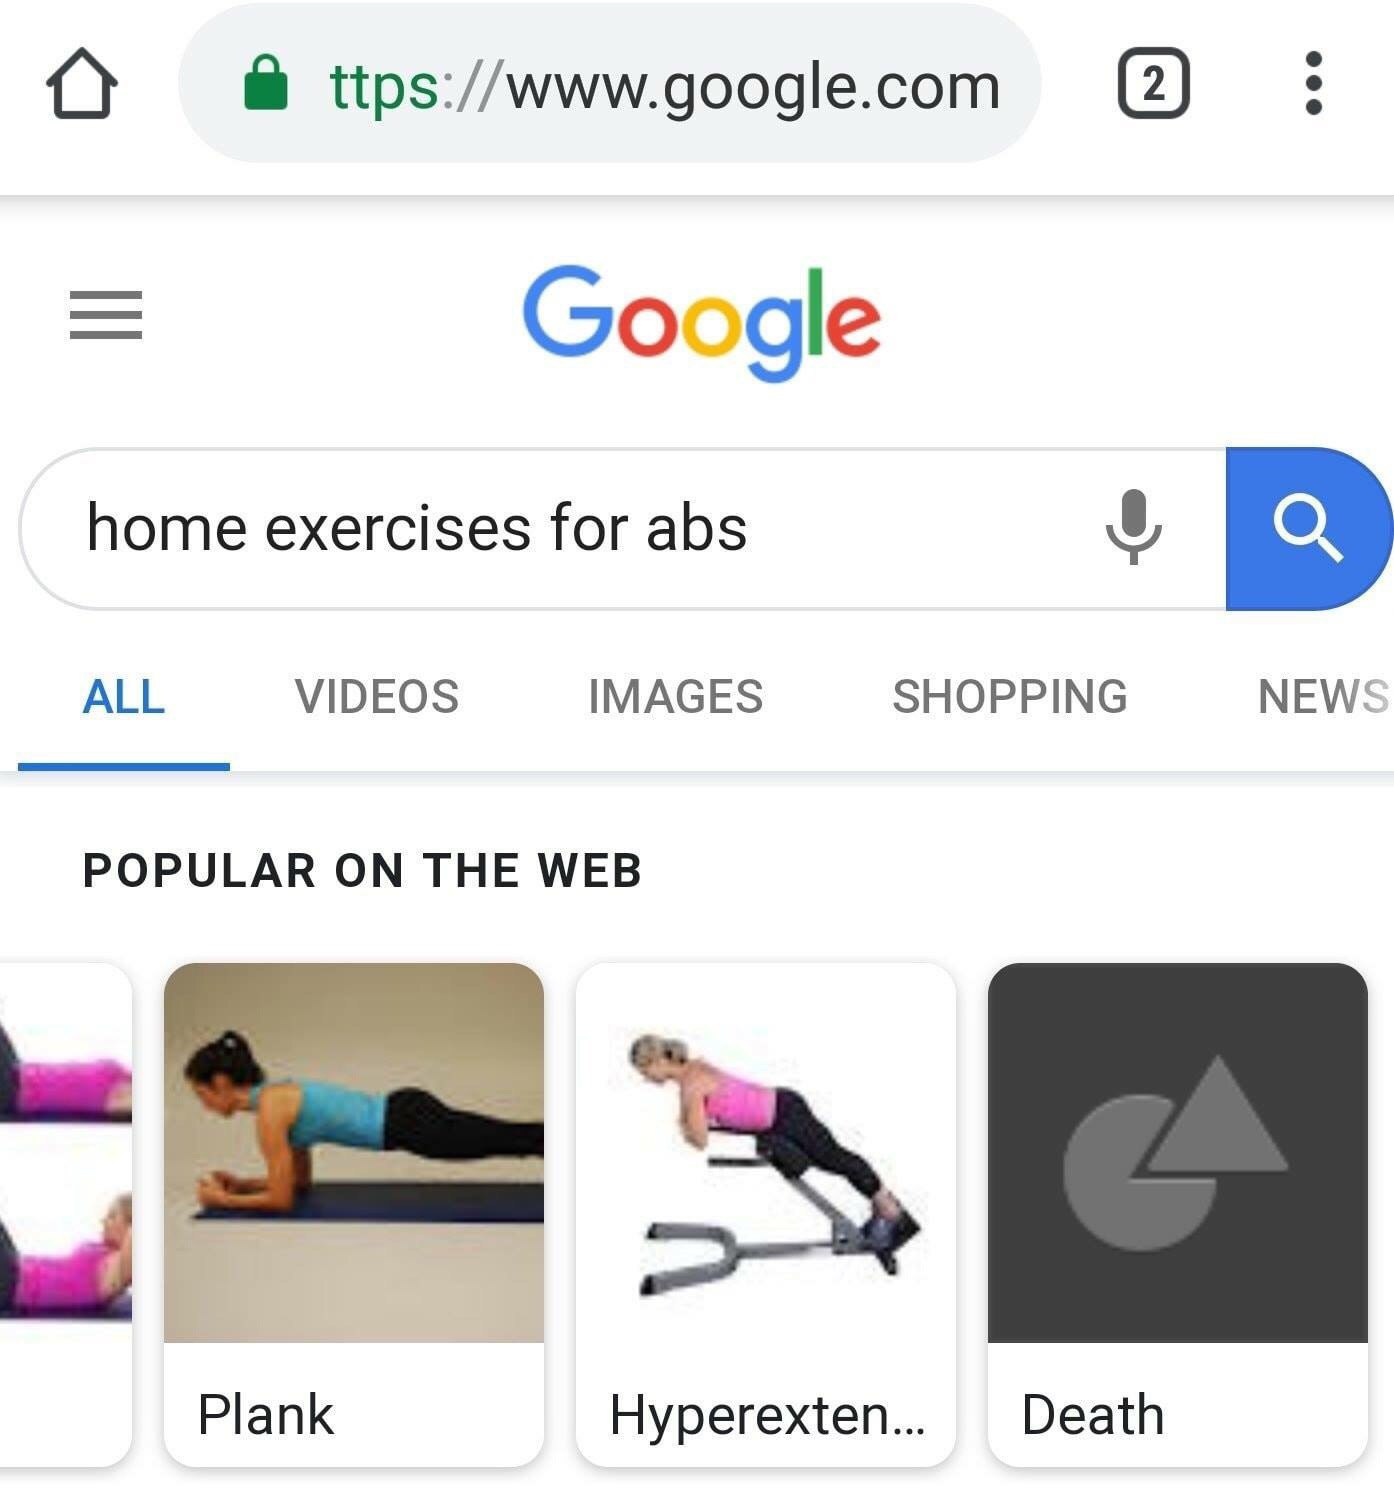The image size is (1394, 1504).
Task: Open the browser three-dot overflow menu
Action: point(1314,83)
